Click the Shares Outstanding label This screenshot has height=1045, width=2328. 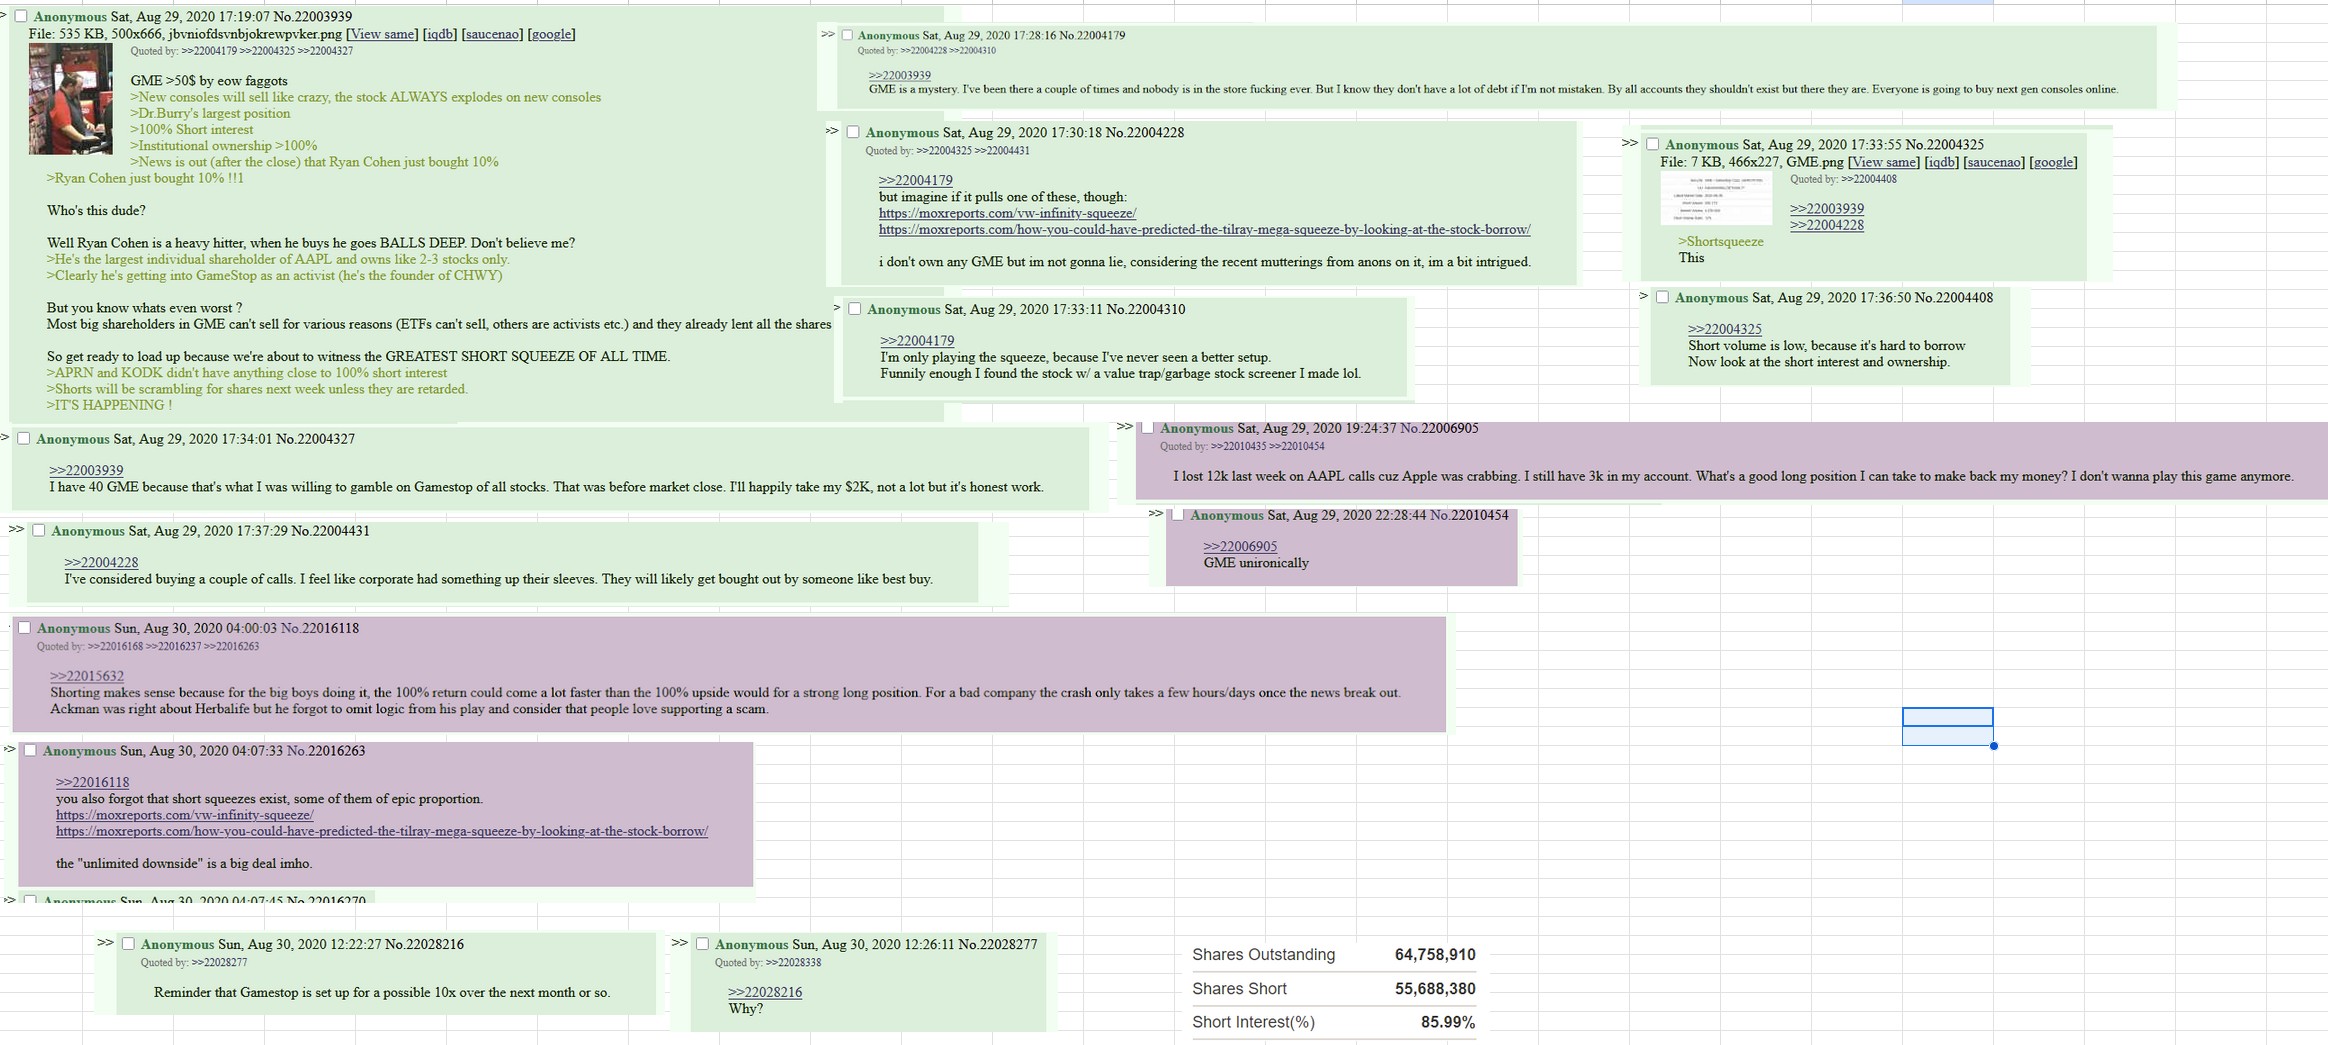pos(1263,954)
